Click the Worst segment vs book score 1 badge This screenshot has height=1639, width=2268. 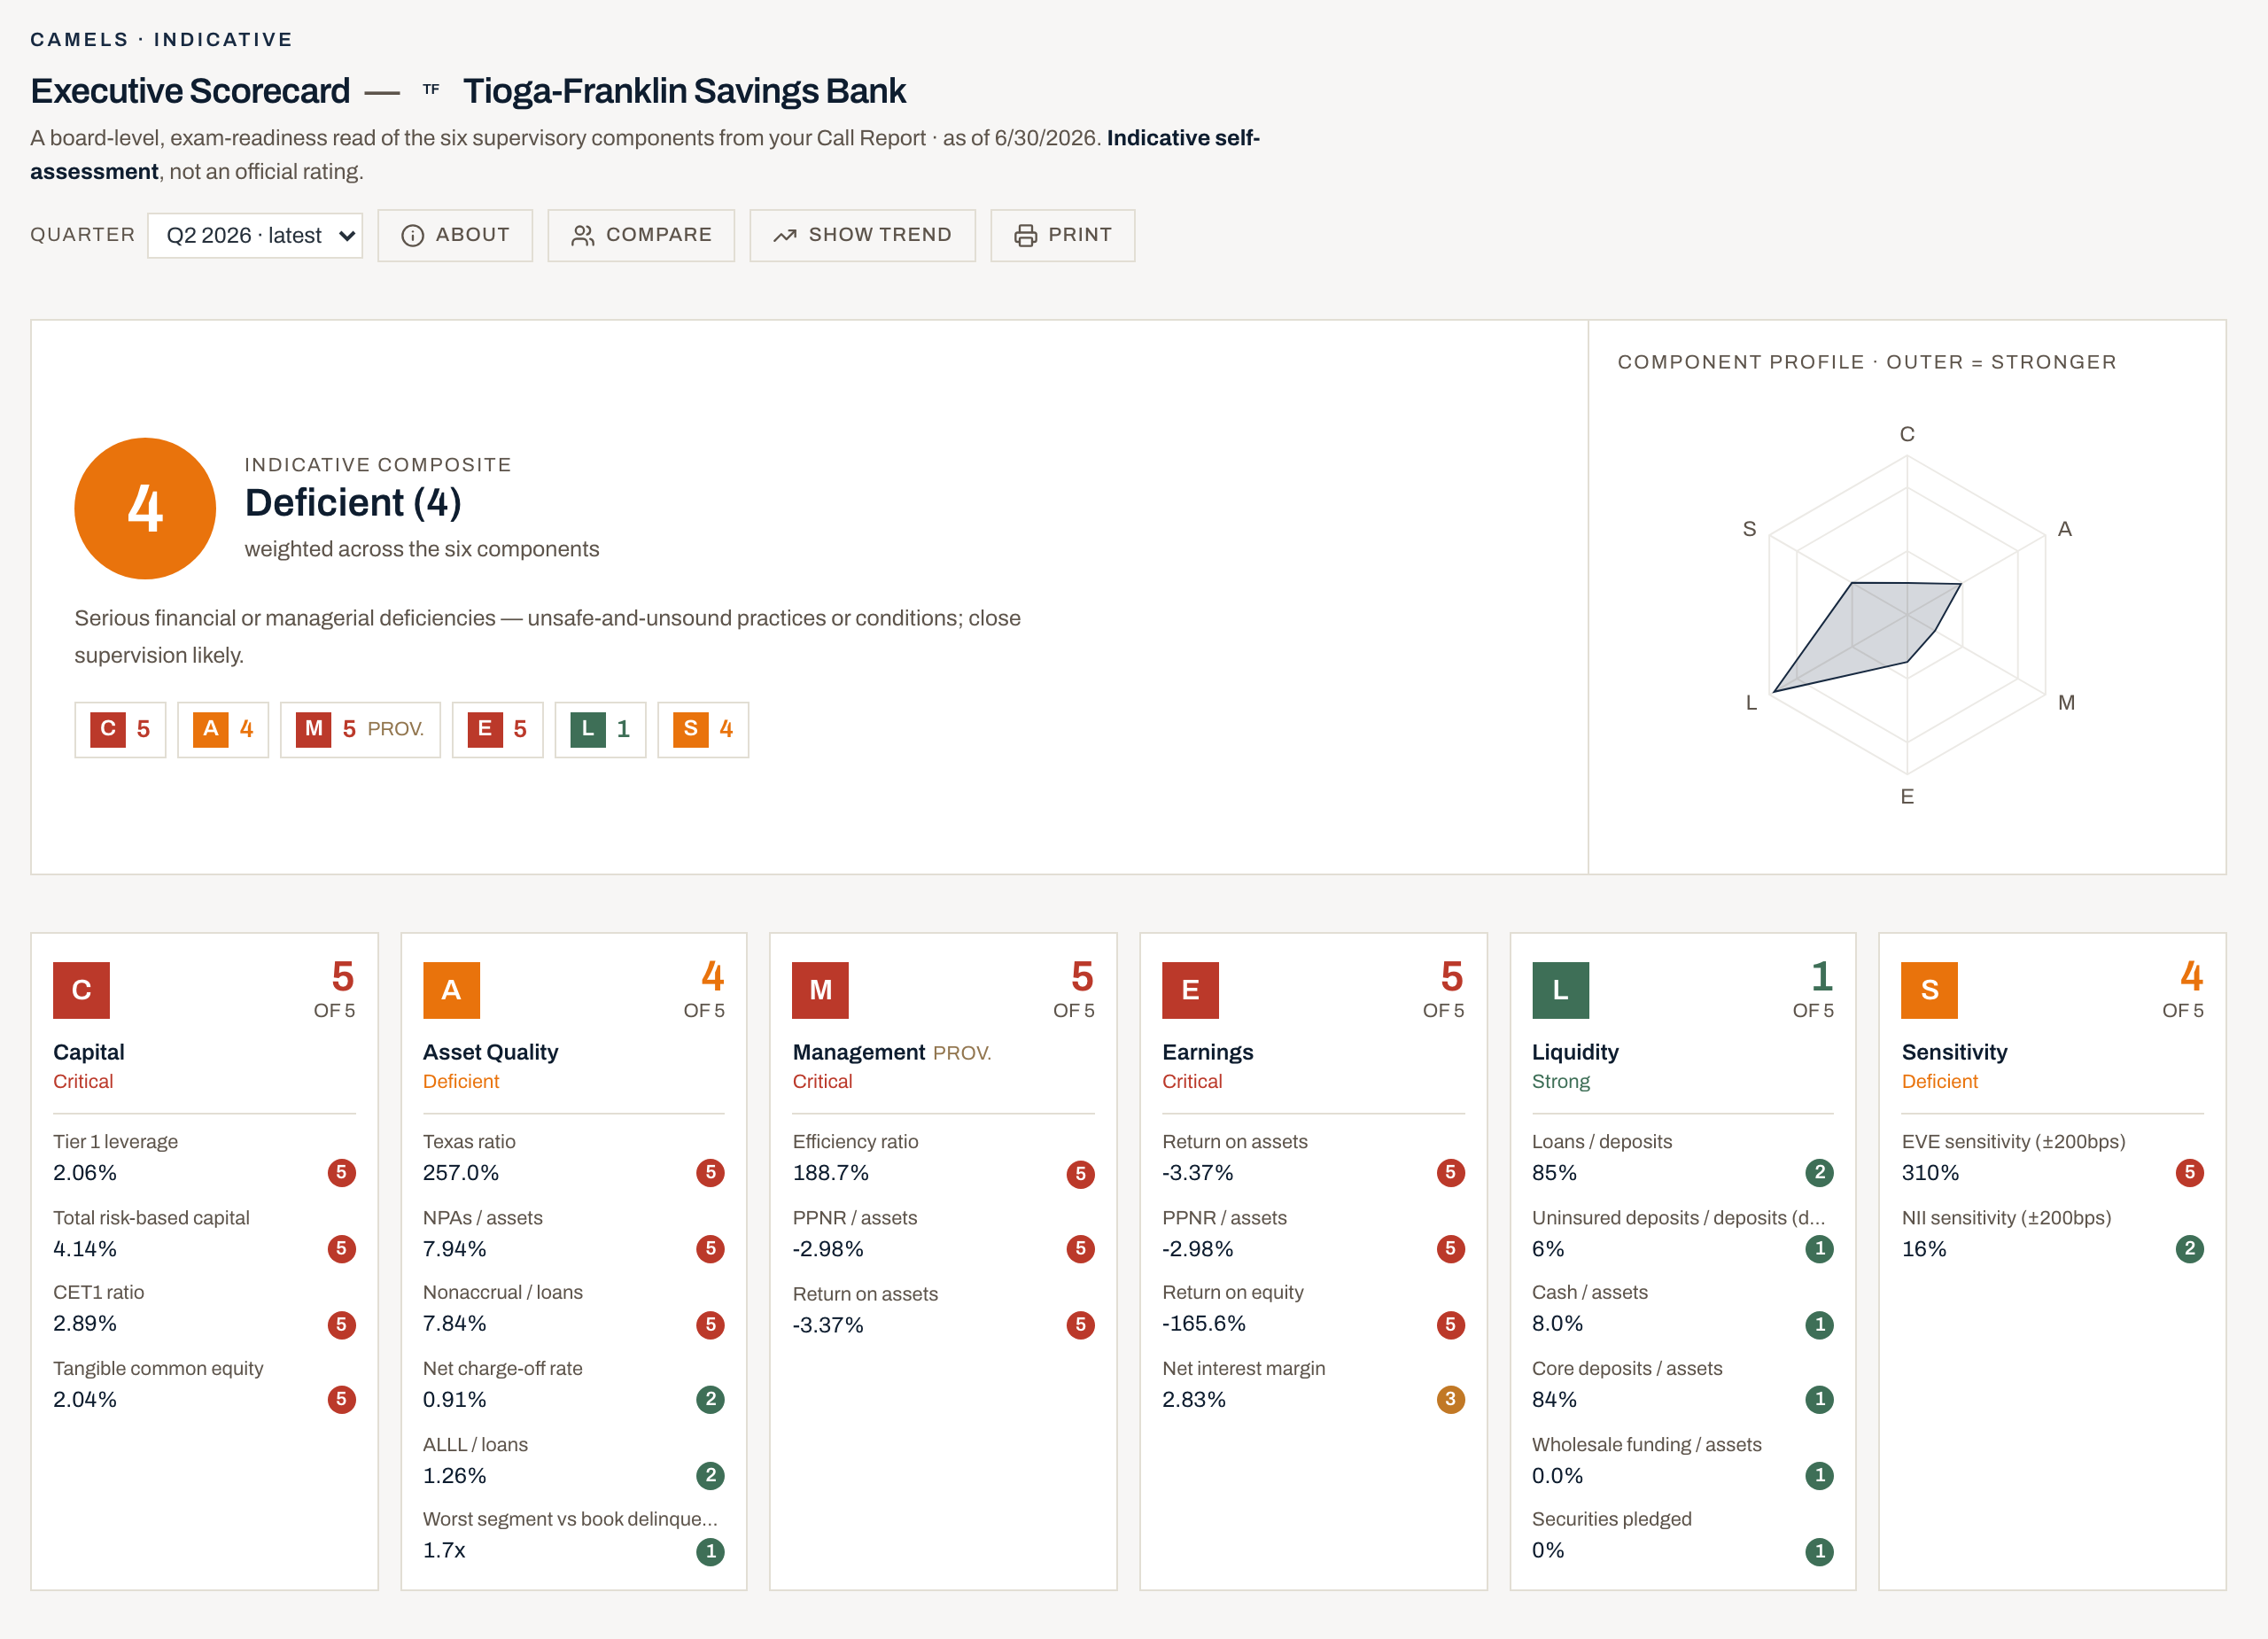pyautogui.click(x=710, y=1551)
